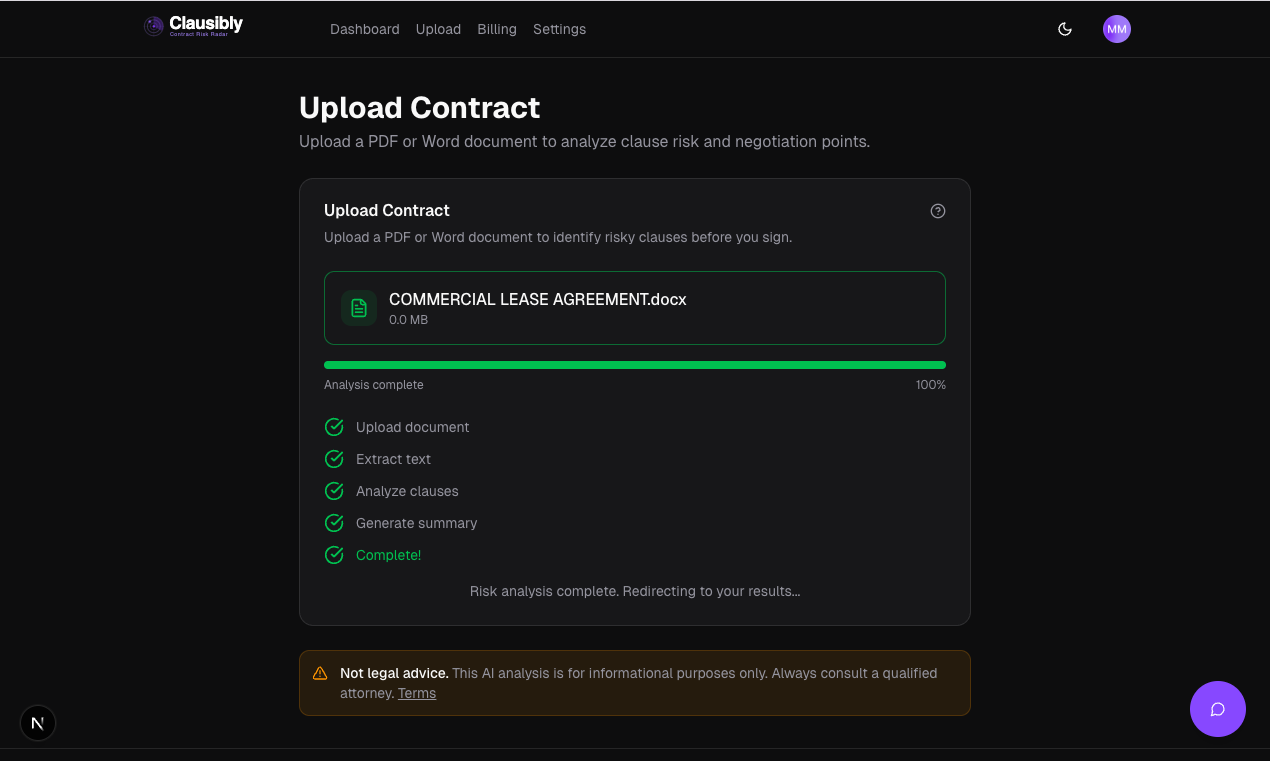Screen dimensions: 1270x761
Task: Click the orange warning triangle icon
Action: click(320, 673)
